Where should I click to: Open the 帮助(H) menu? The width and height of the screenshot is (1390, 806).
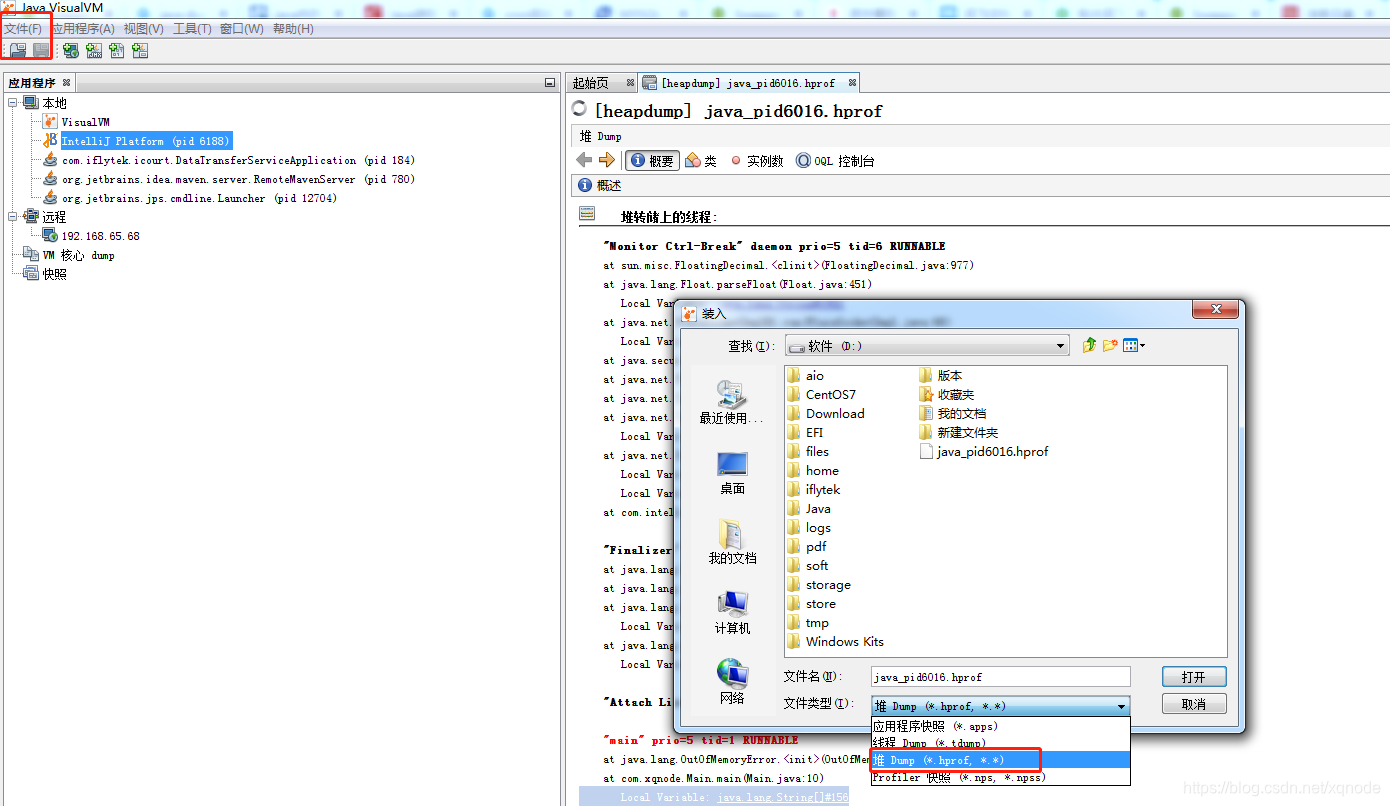tap(293, 29)
